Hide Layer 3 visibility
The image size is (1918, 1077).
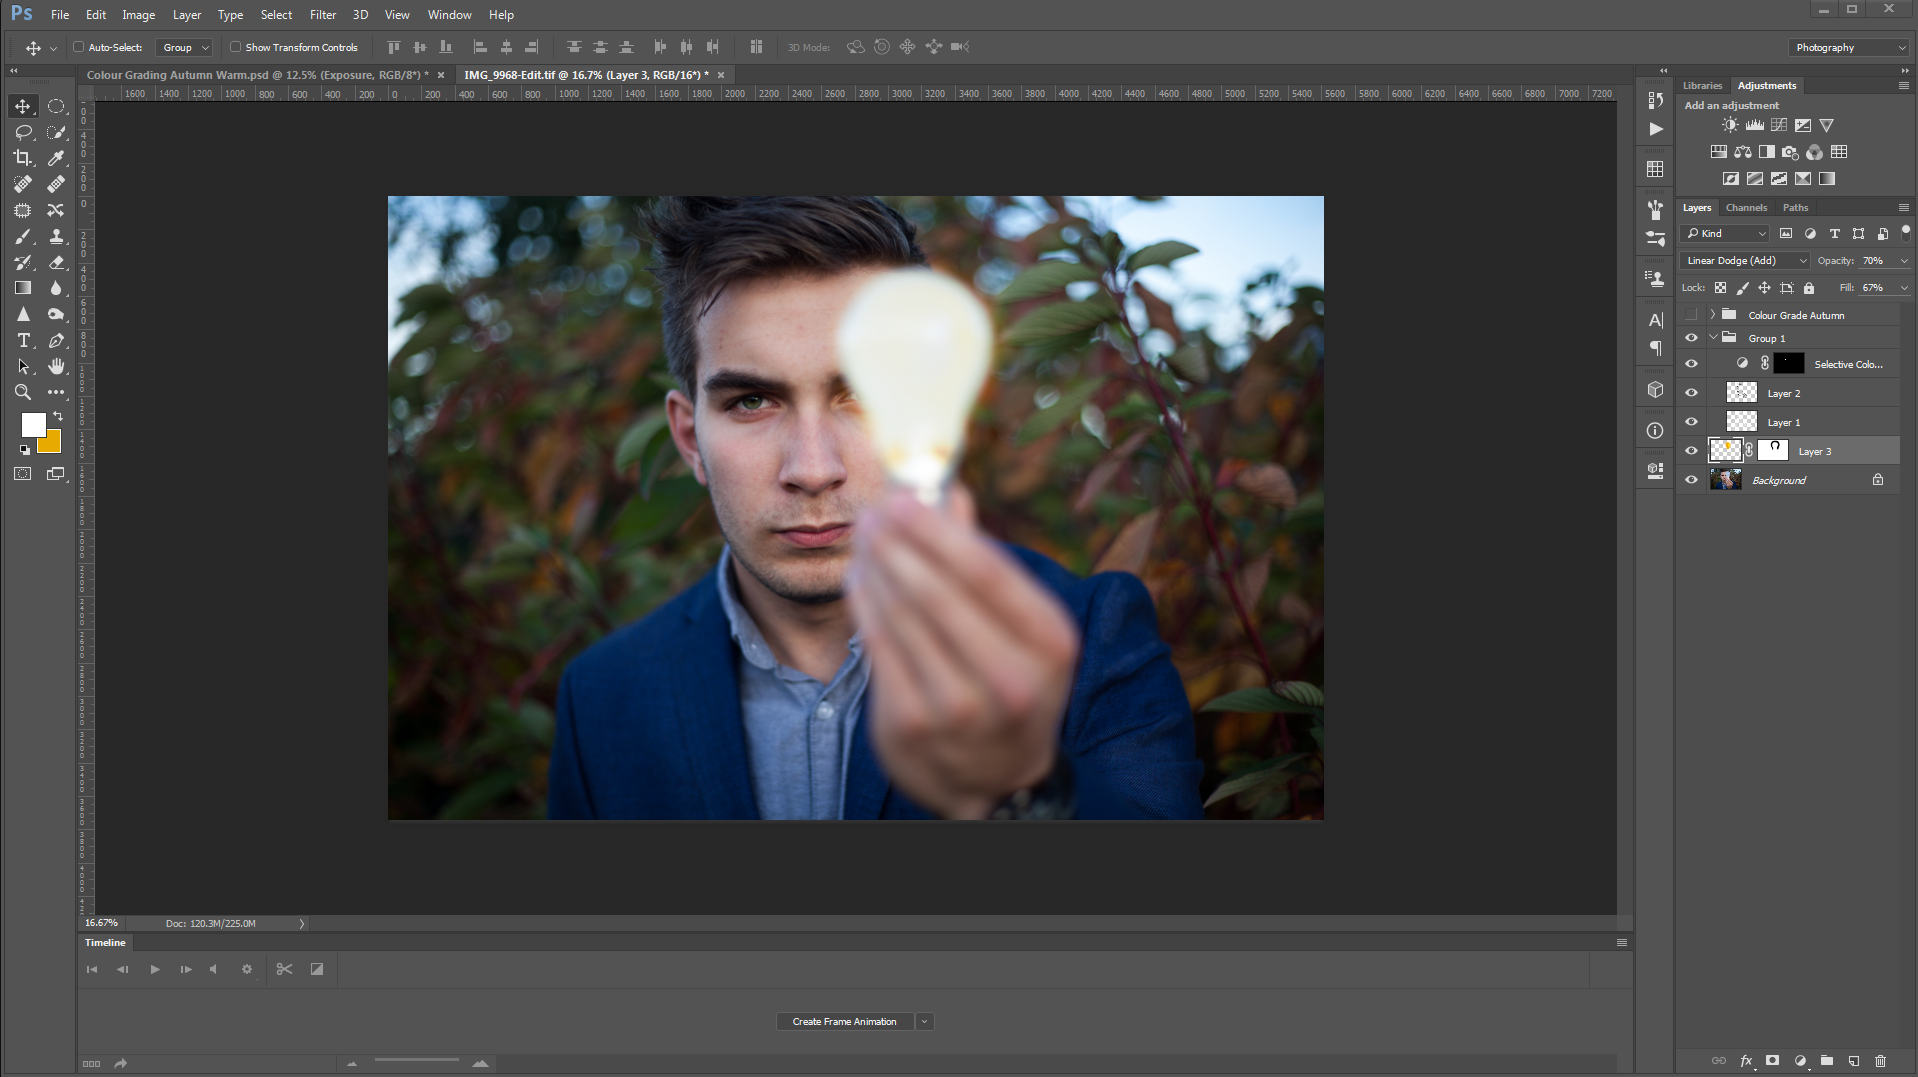1691,451
